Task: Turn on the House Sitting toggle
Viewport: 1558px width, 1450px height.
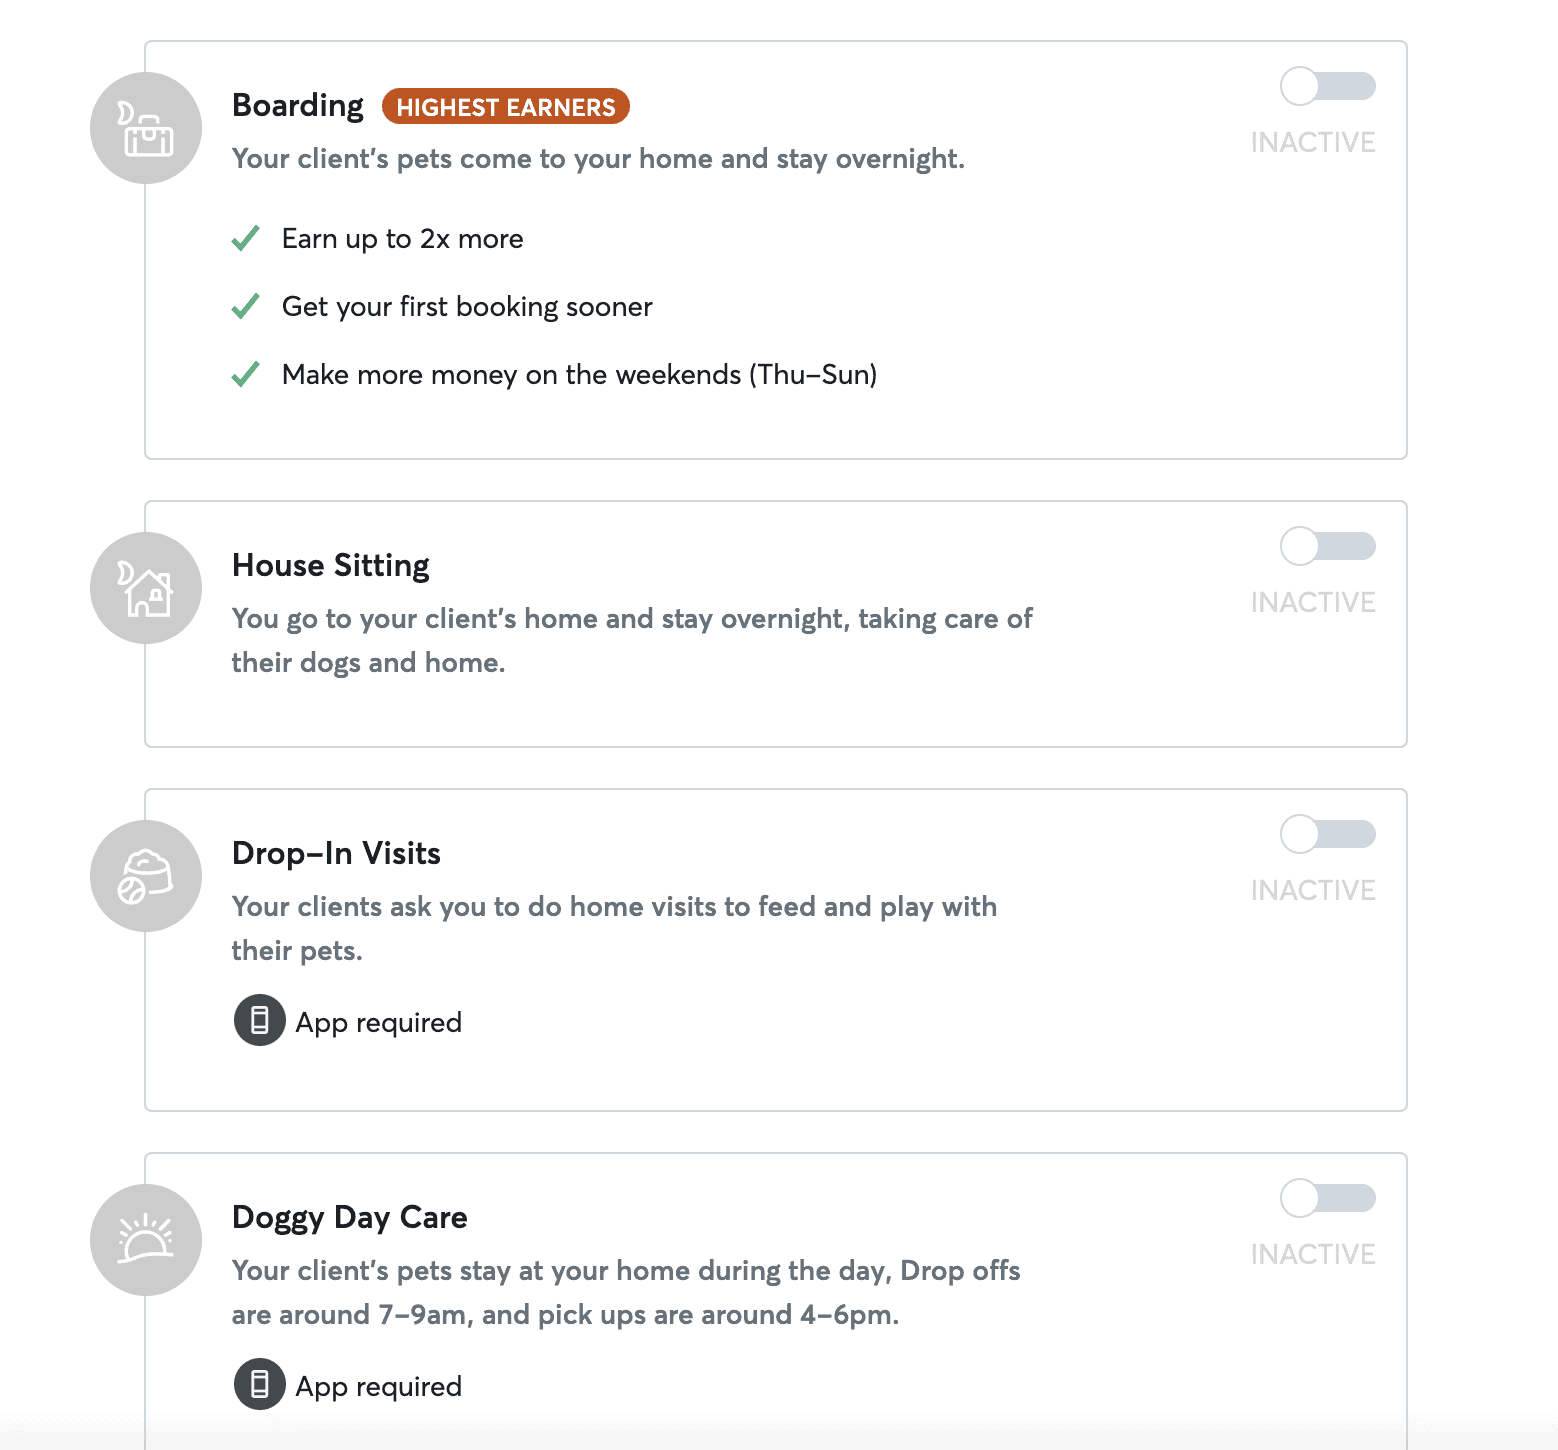Action: click(x=1327, y=546)
